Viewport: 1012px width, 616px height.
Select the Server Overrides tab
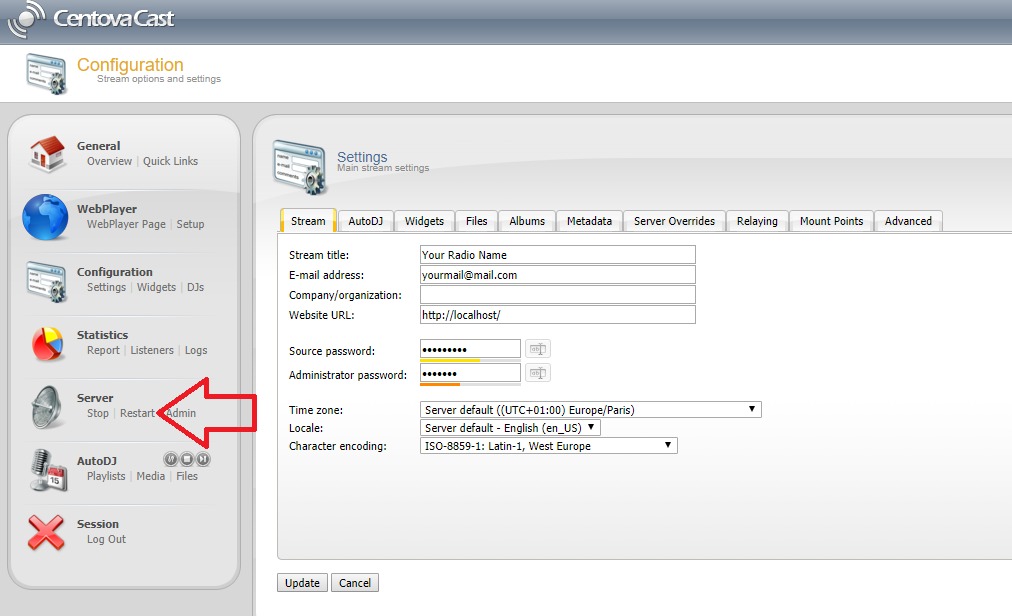[674, 221]
